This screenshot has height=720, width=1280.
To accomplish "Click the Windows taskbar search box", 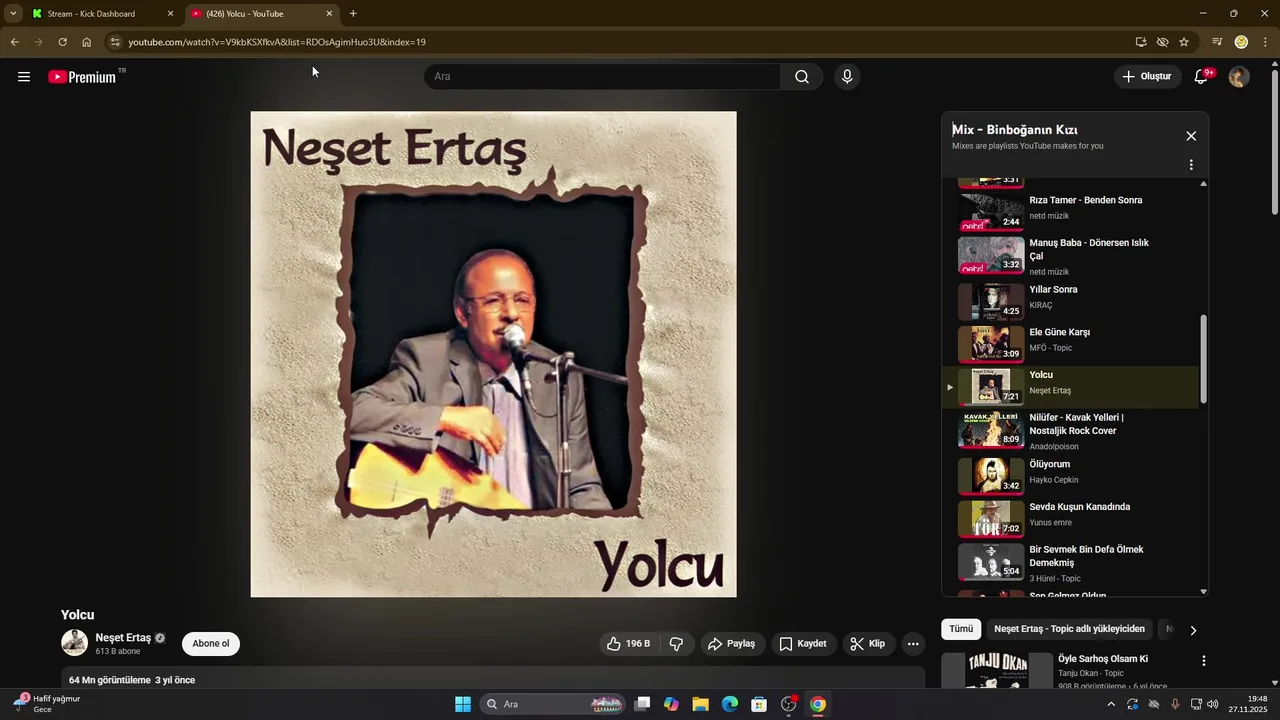I will pos(554,704).
